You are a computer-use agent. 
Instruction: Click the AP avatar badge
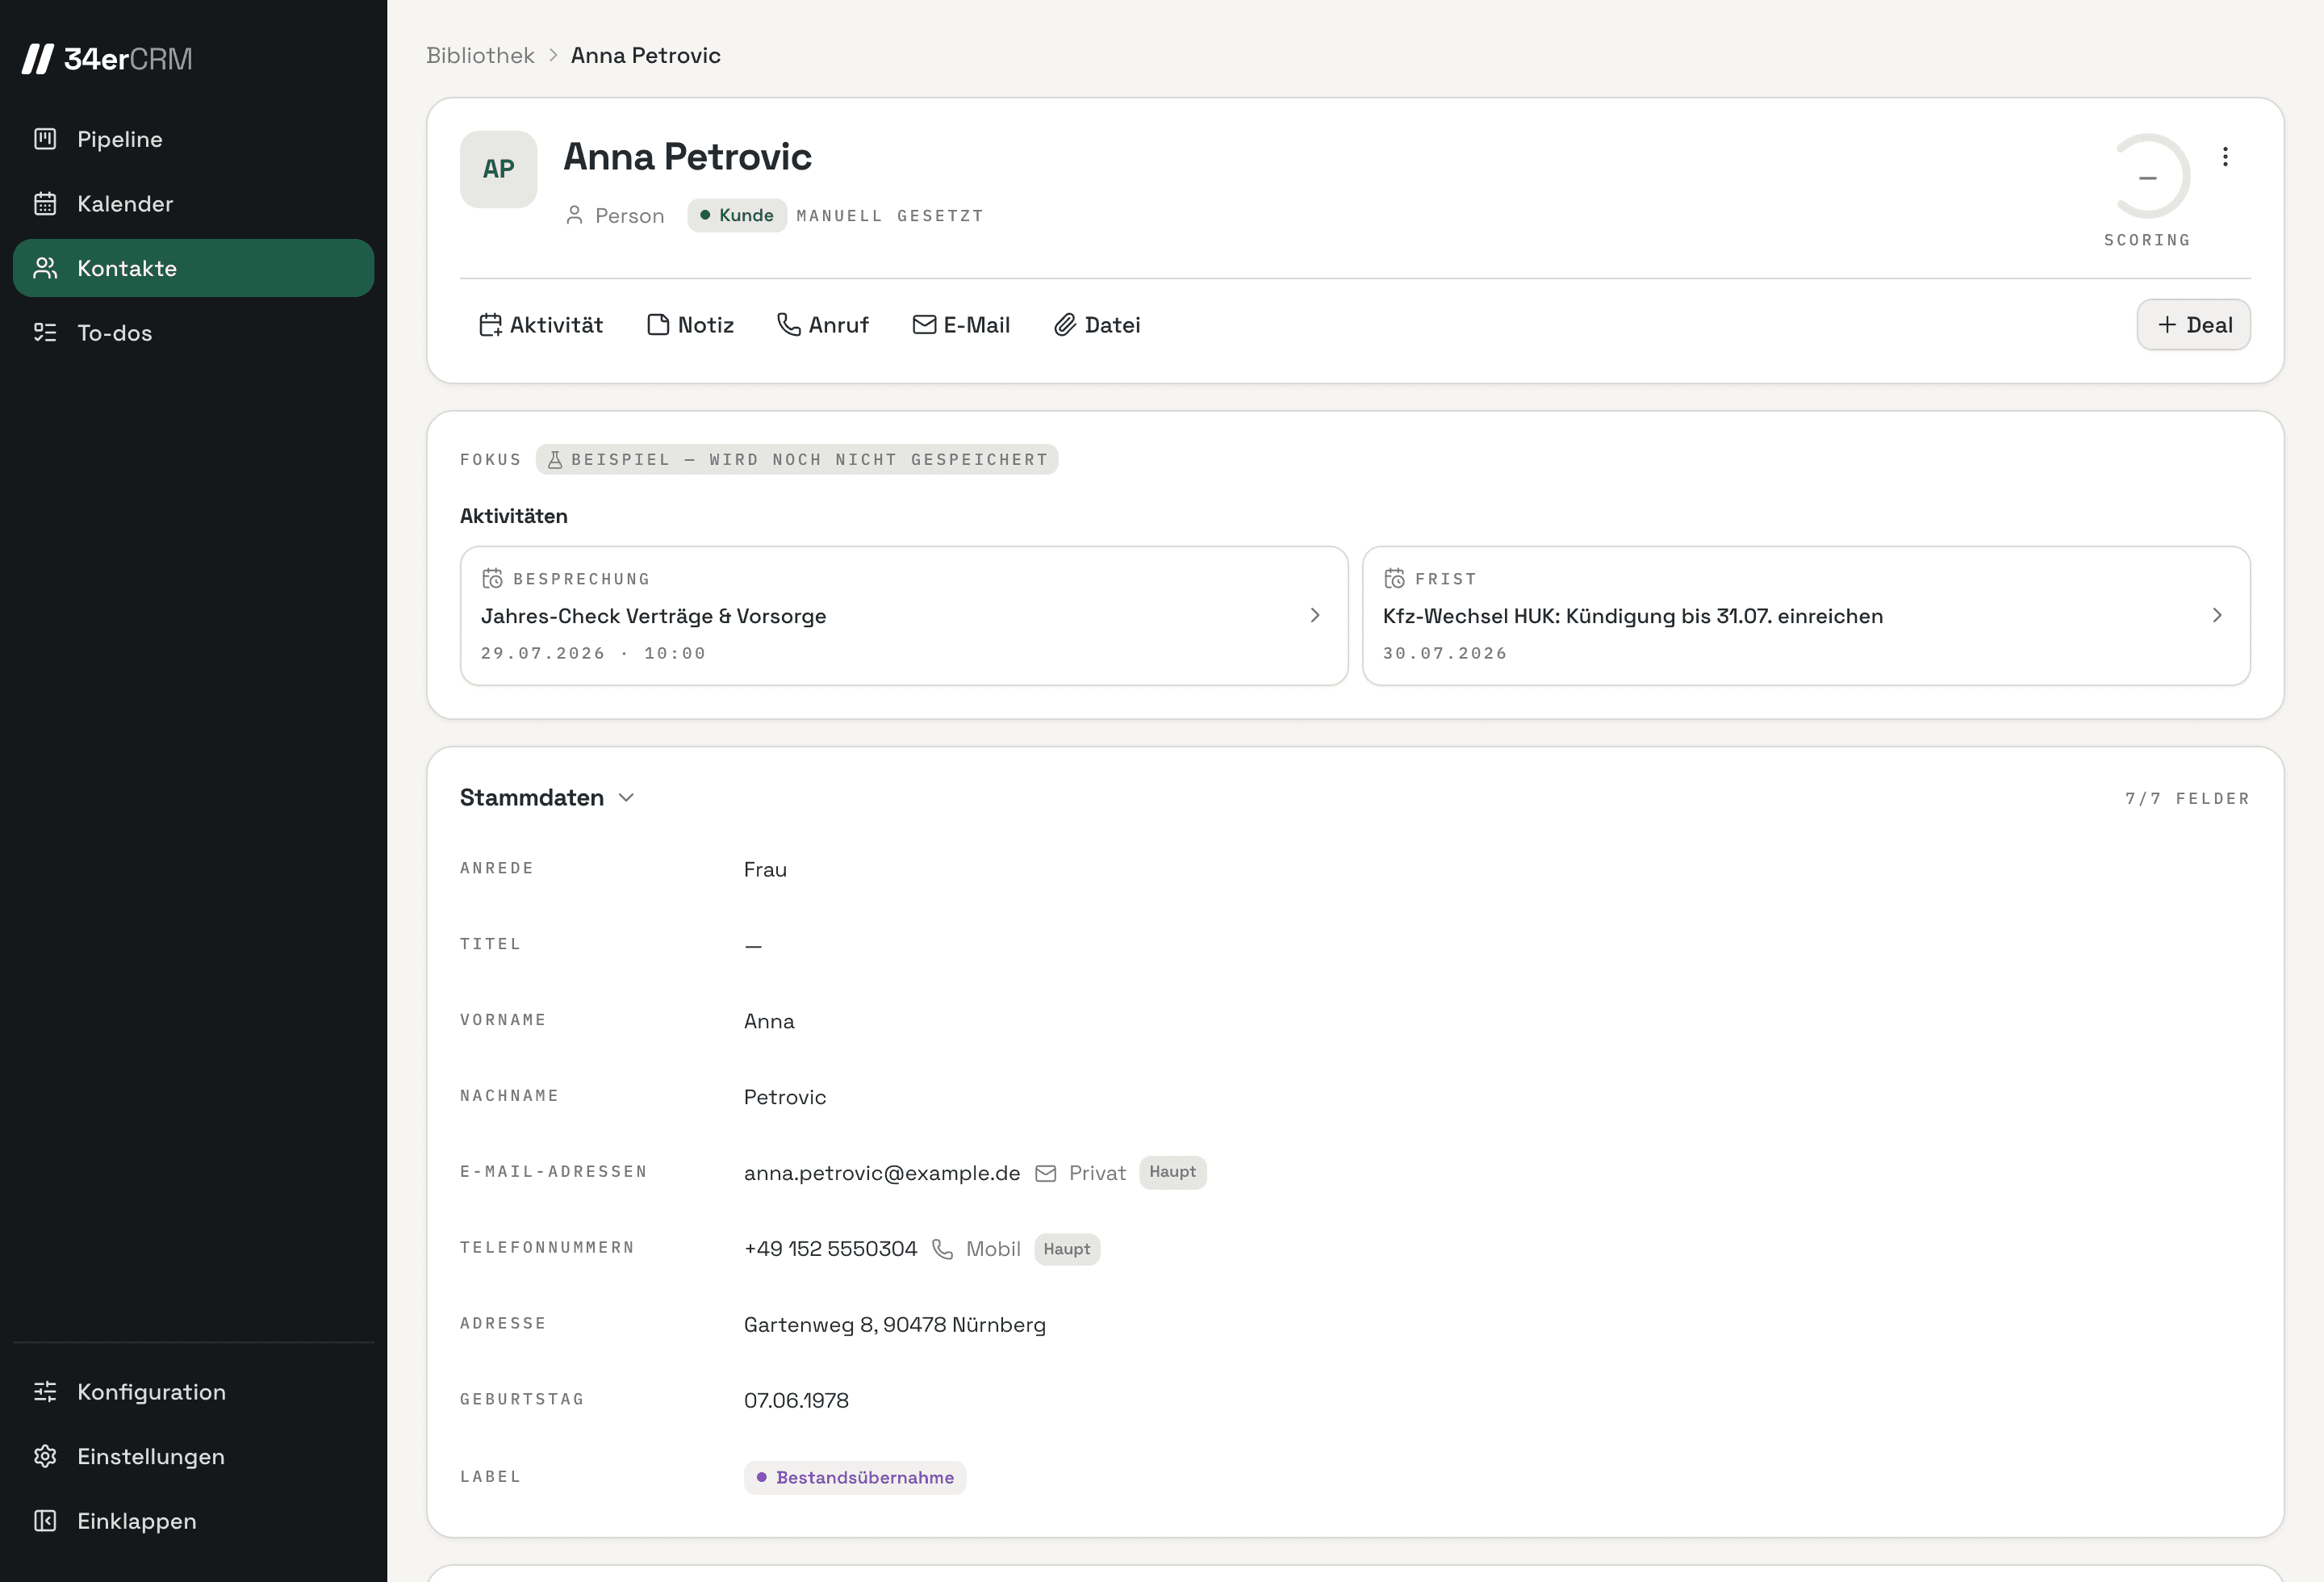pyautogui.click(x=498, y=169)
